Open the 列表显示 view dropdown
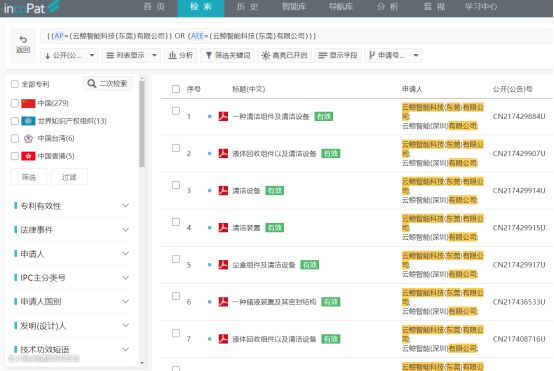The height and width of the screenshot is (371, 554). [x=131, y=55]
